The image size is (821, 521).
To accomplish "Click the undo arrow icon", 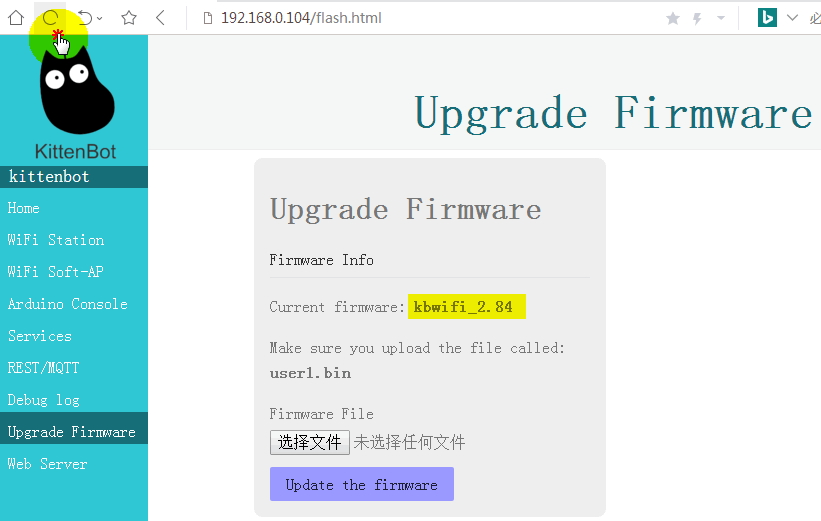I will 85,18.
